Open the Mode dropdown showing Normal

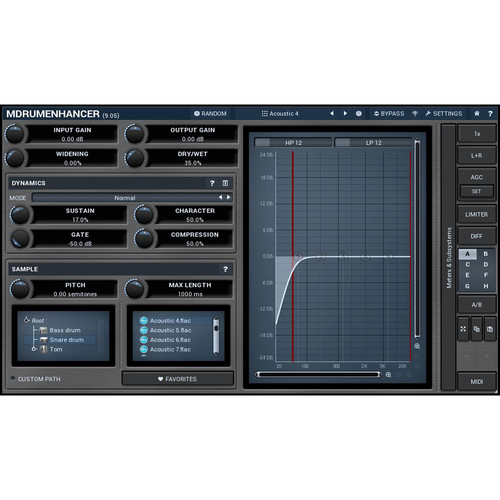click(132, 198)
